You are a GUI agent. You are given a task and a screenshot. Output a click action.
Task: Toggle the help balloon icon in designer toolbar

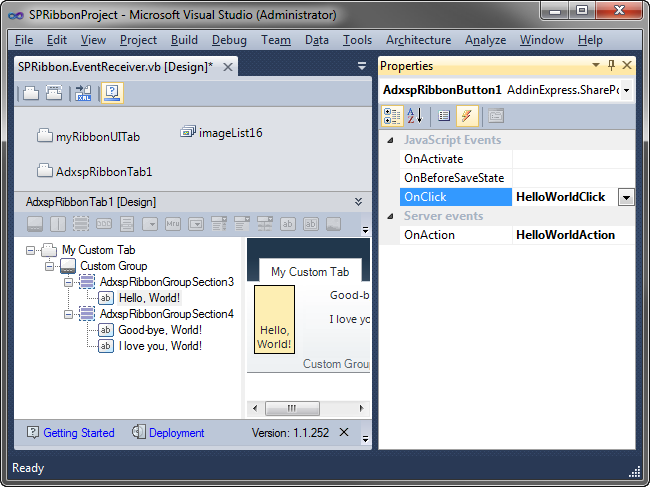point(112,93)
